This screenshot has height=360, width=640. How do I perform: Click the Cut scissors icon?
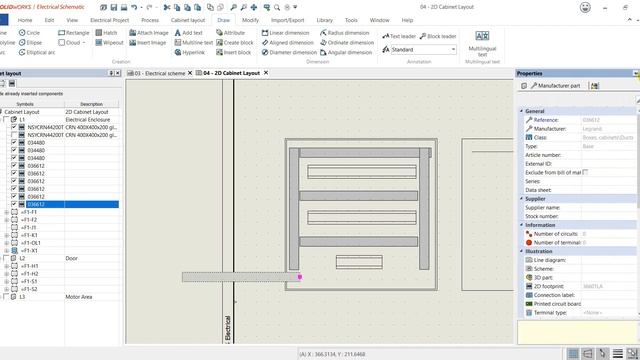point(167,7)
